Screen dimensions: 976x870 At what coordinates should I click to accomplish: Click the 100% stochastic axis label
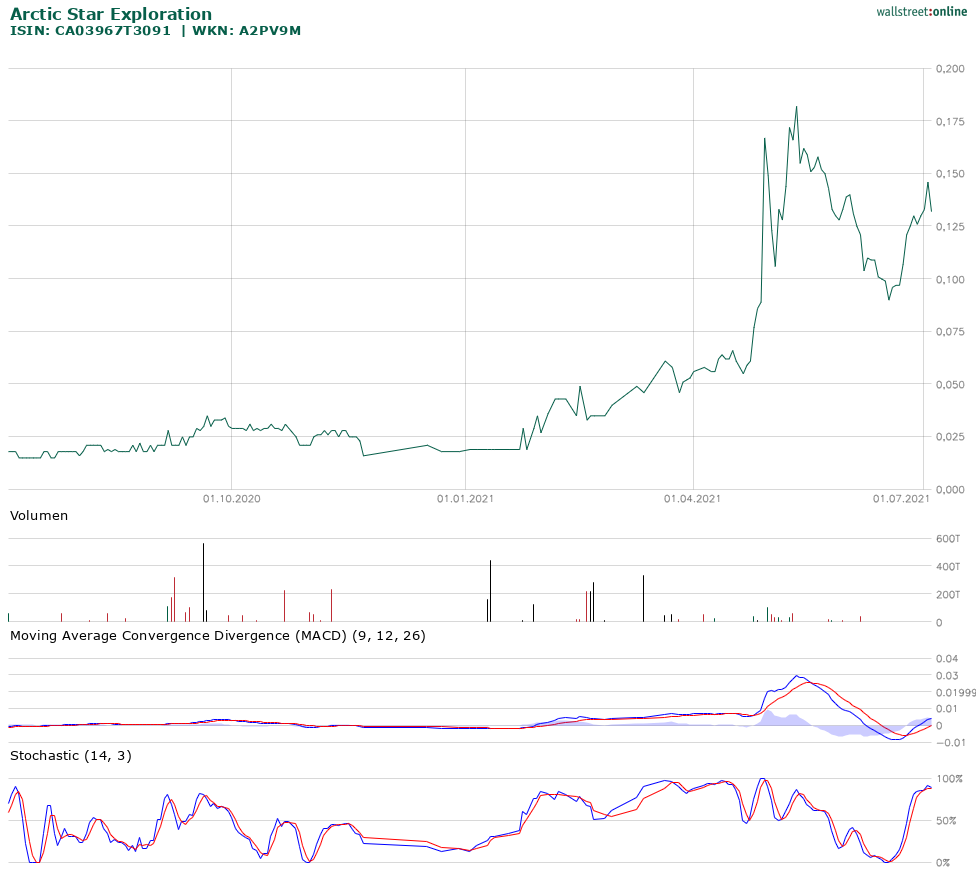(949, 779)
